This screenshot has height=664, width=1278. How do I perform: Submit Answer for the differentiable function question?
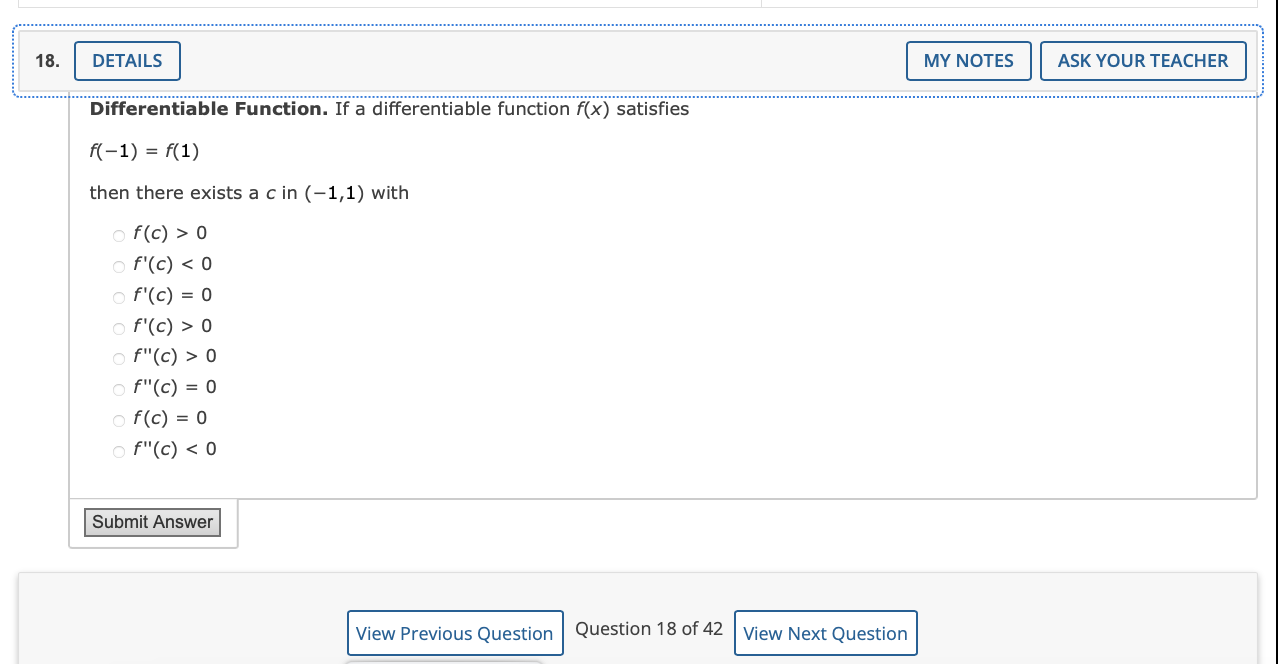point(151,521)
